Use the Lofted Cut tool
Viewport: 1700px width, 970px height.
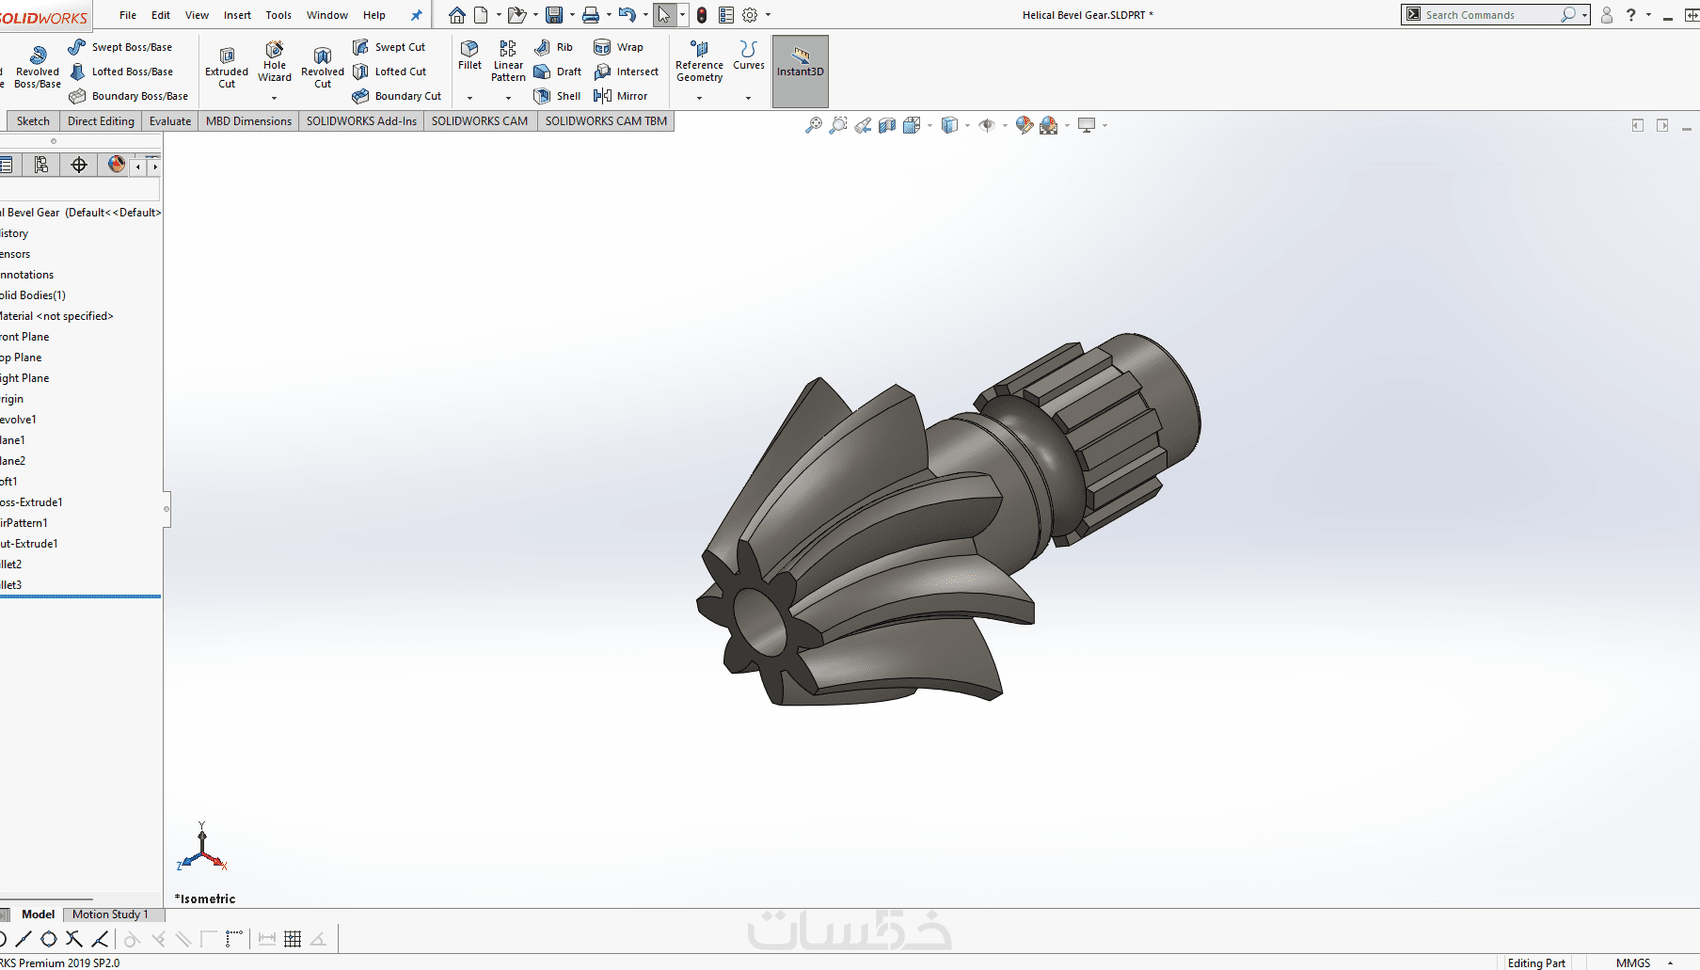389,72
